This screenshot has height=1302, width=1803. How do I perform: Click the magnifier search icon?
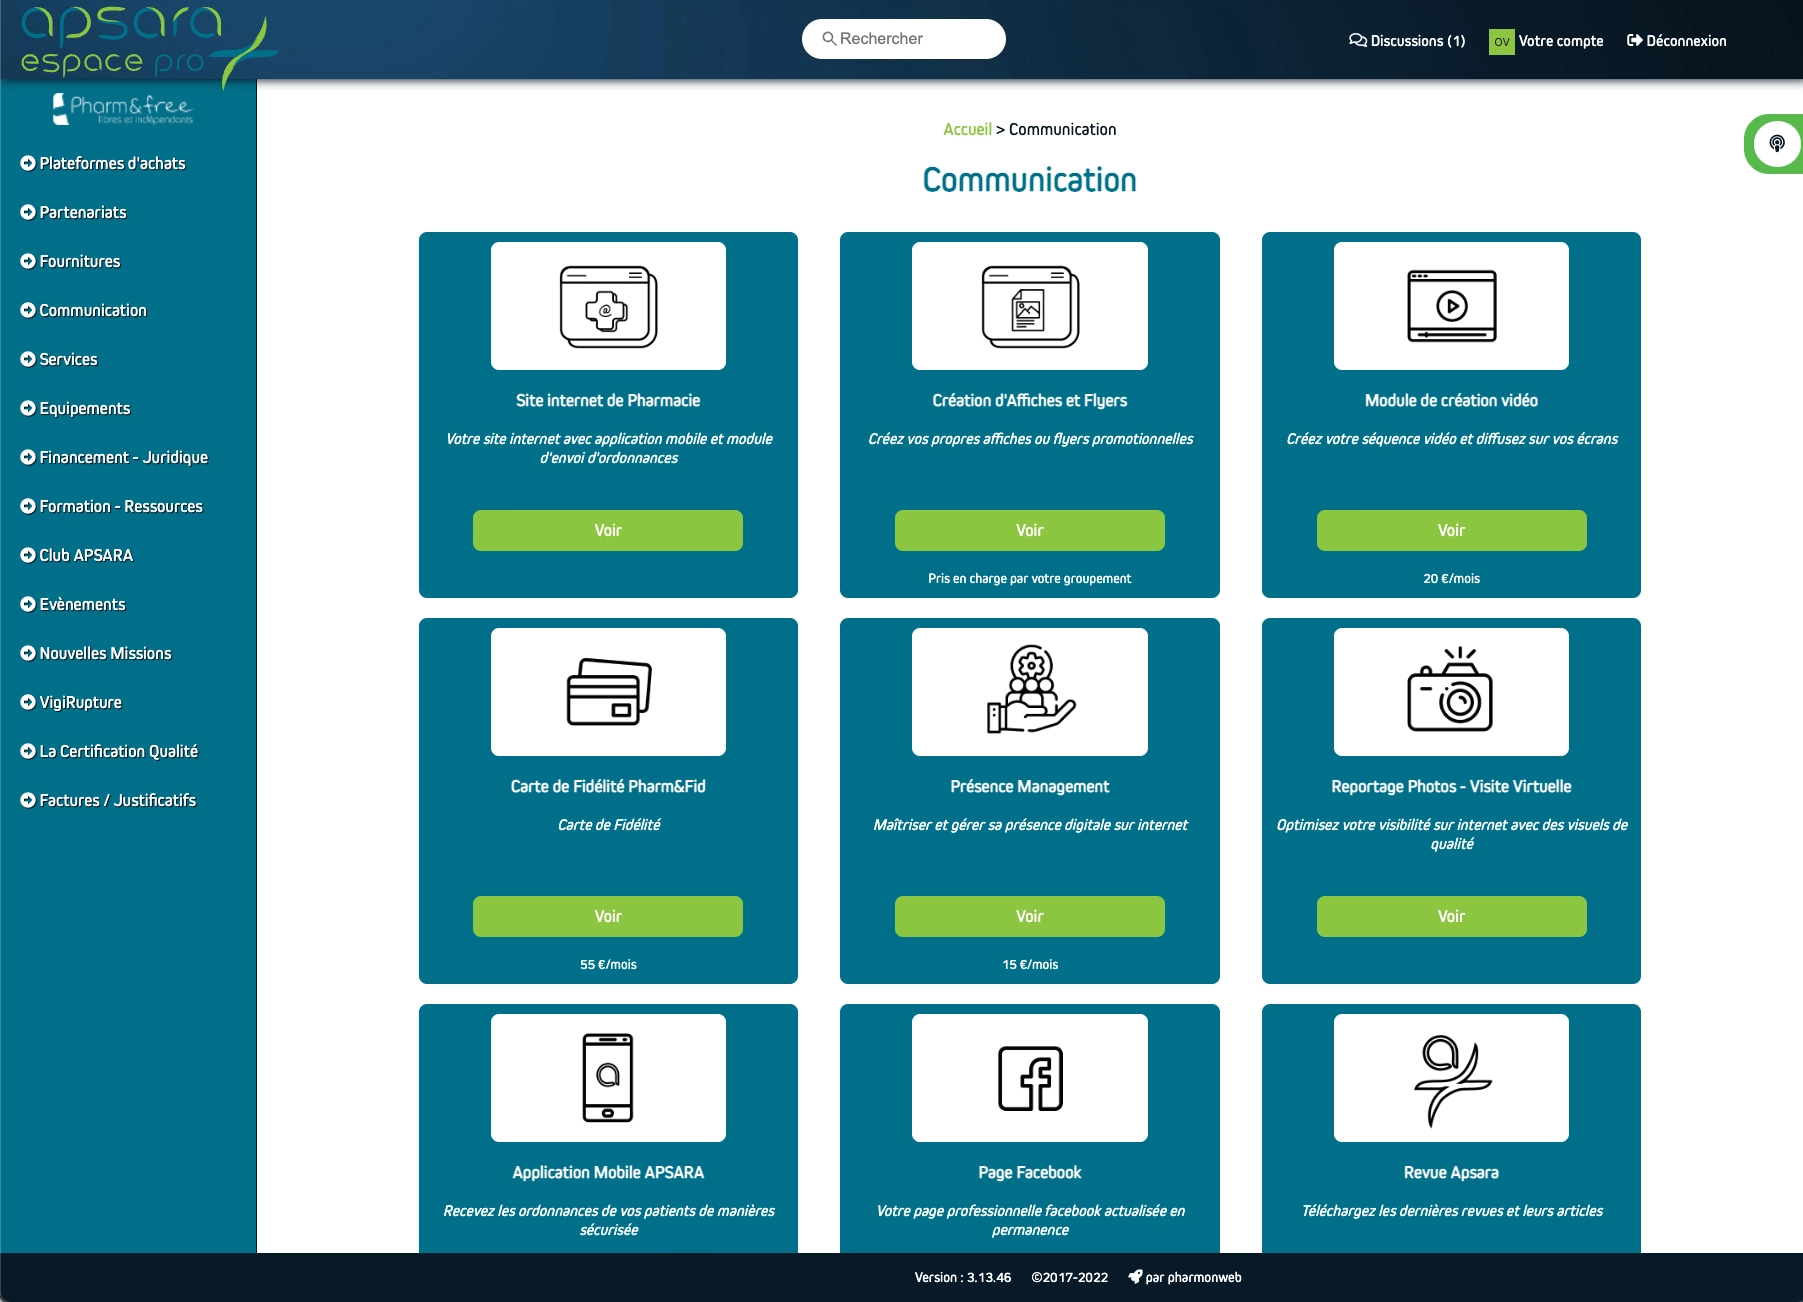point(829,39)
